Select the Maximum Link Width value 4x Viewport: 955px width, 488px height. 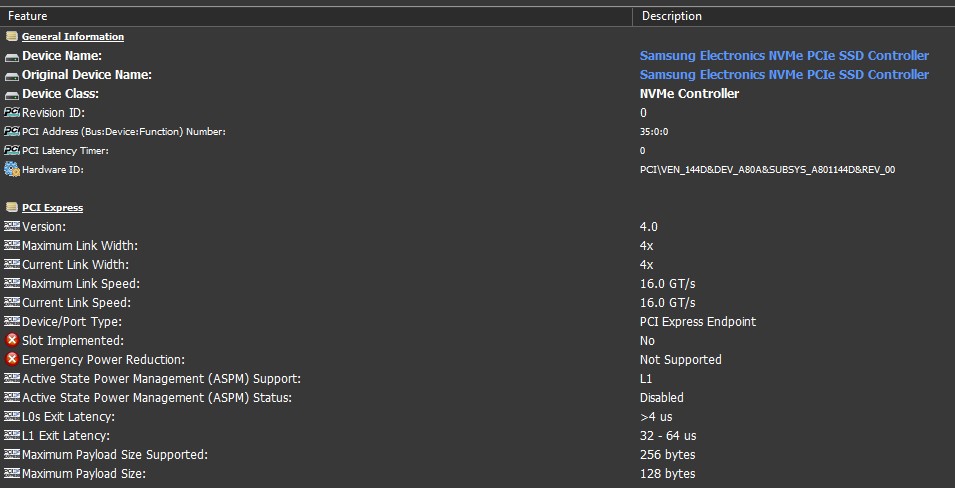(x=646, y=246)
